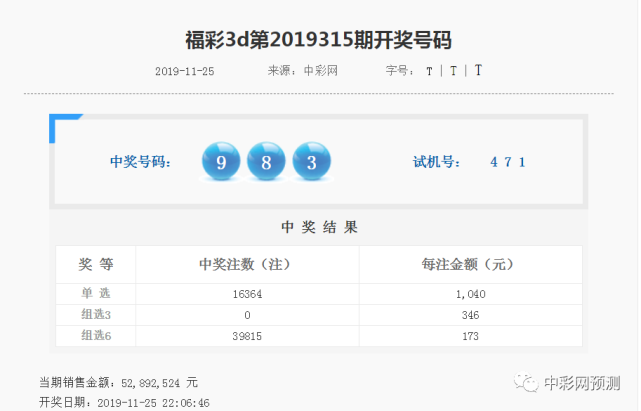Click the 组选6 winning count 39815

[x=247, y=336]
